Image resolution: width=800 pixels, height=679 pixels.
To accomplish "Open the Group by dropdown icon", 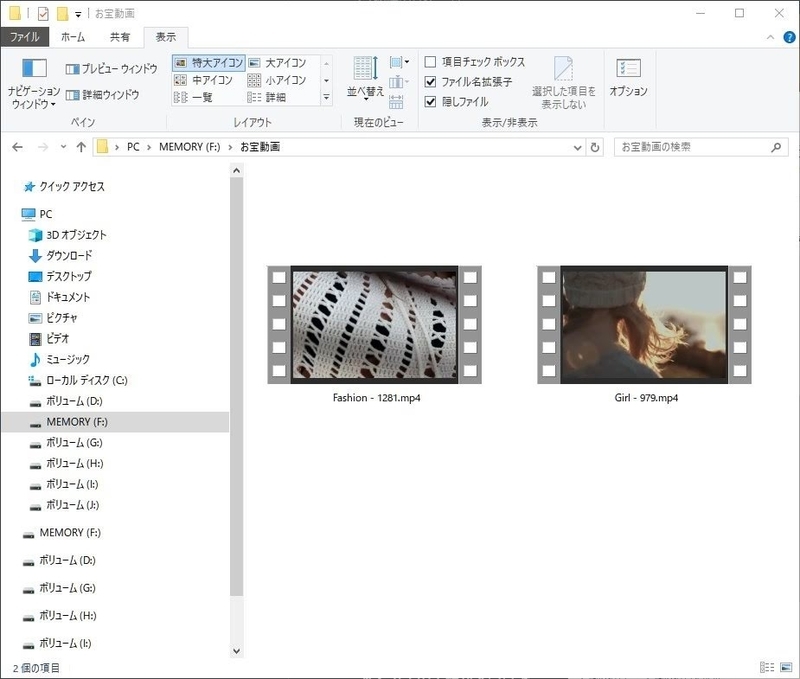I will 399,62.
